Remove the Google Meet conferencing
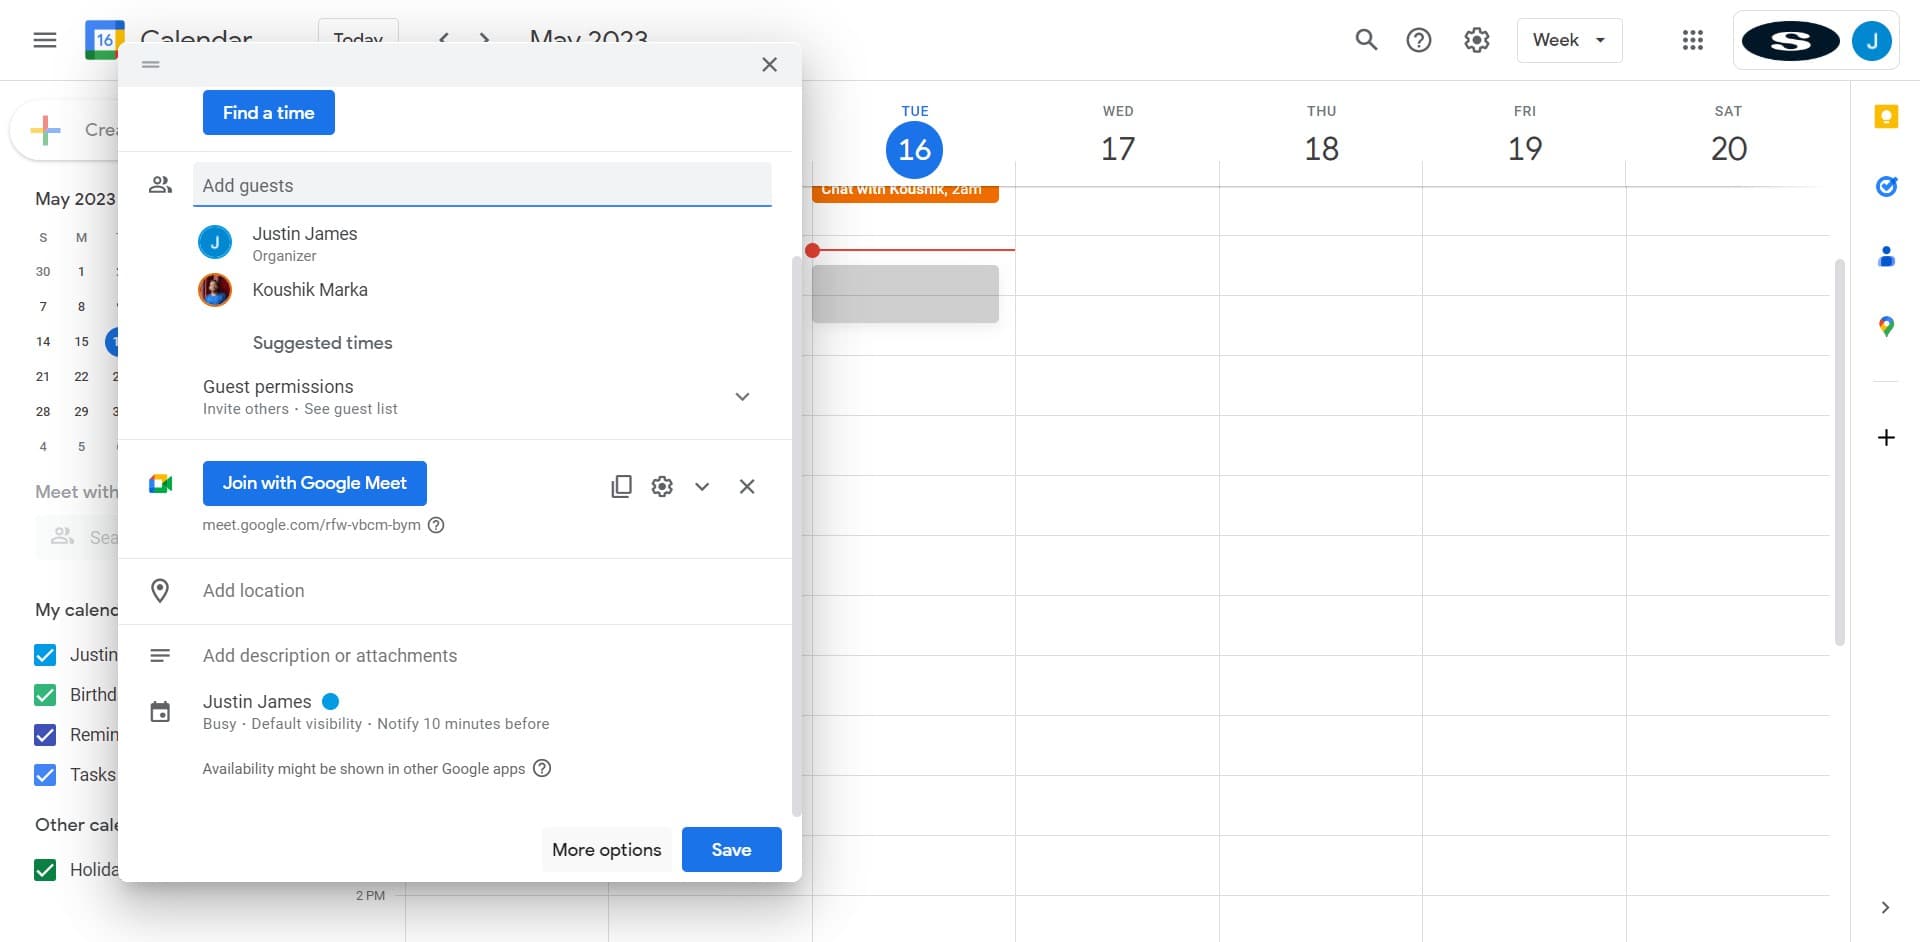1920x942 pixels. pos(747,487)
